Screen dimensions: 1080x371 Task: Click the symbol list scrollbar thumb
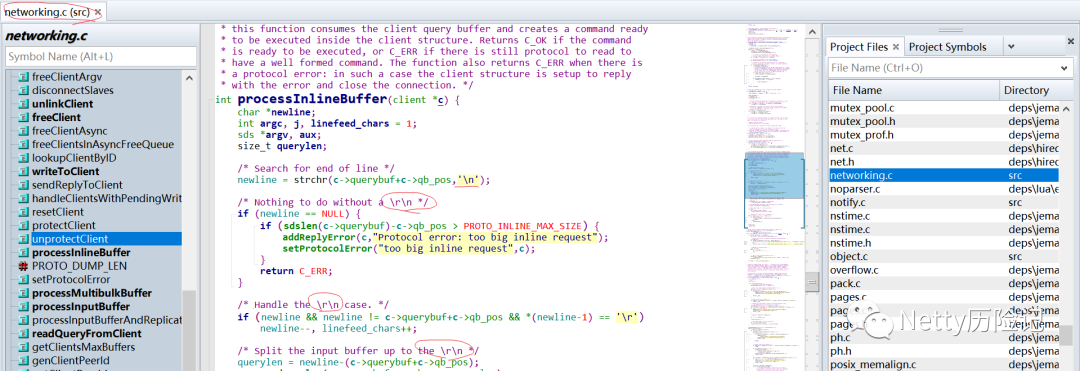point(189,330)
